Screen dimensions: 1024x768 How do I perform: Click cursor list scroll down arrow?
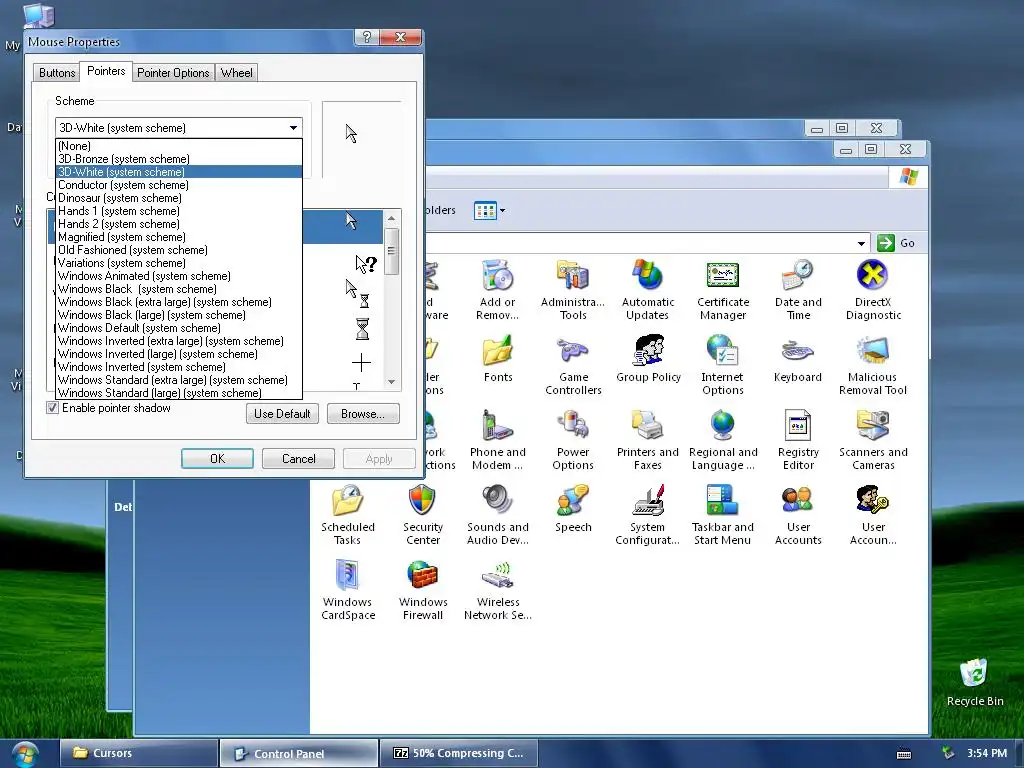[x=391, y=382]
